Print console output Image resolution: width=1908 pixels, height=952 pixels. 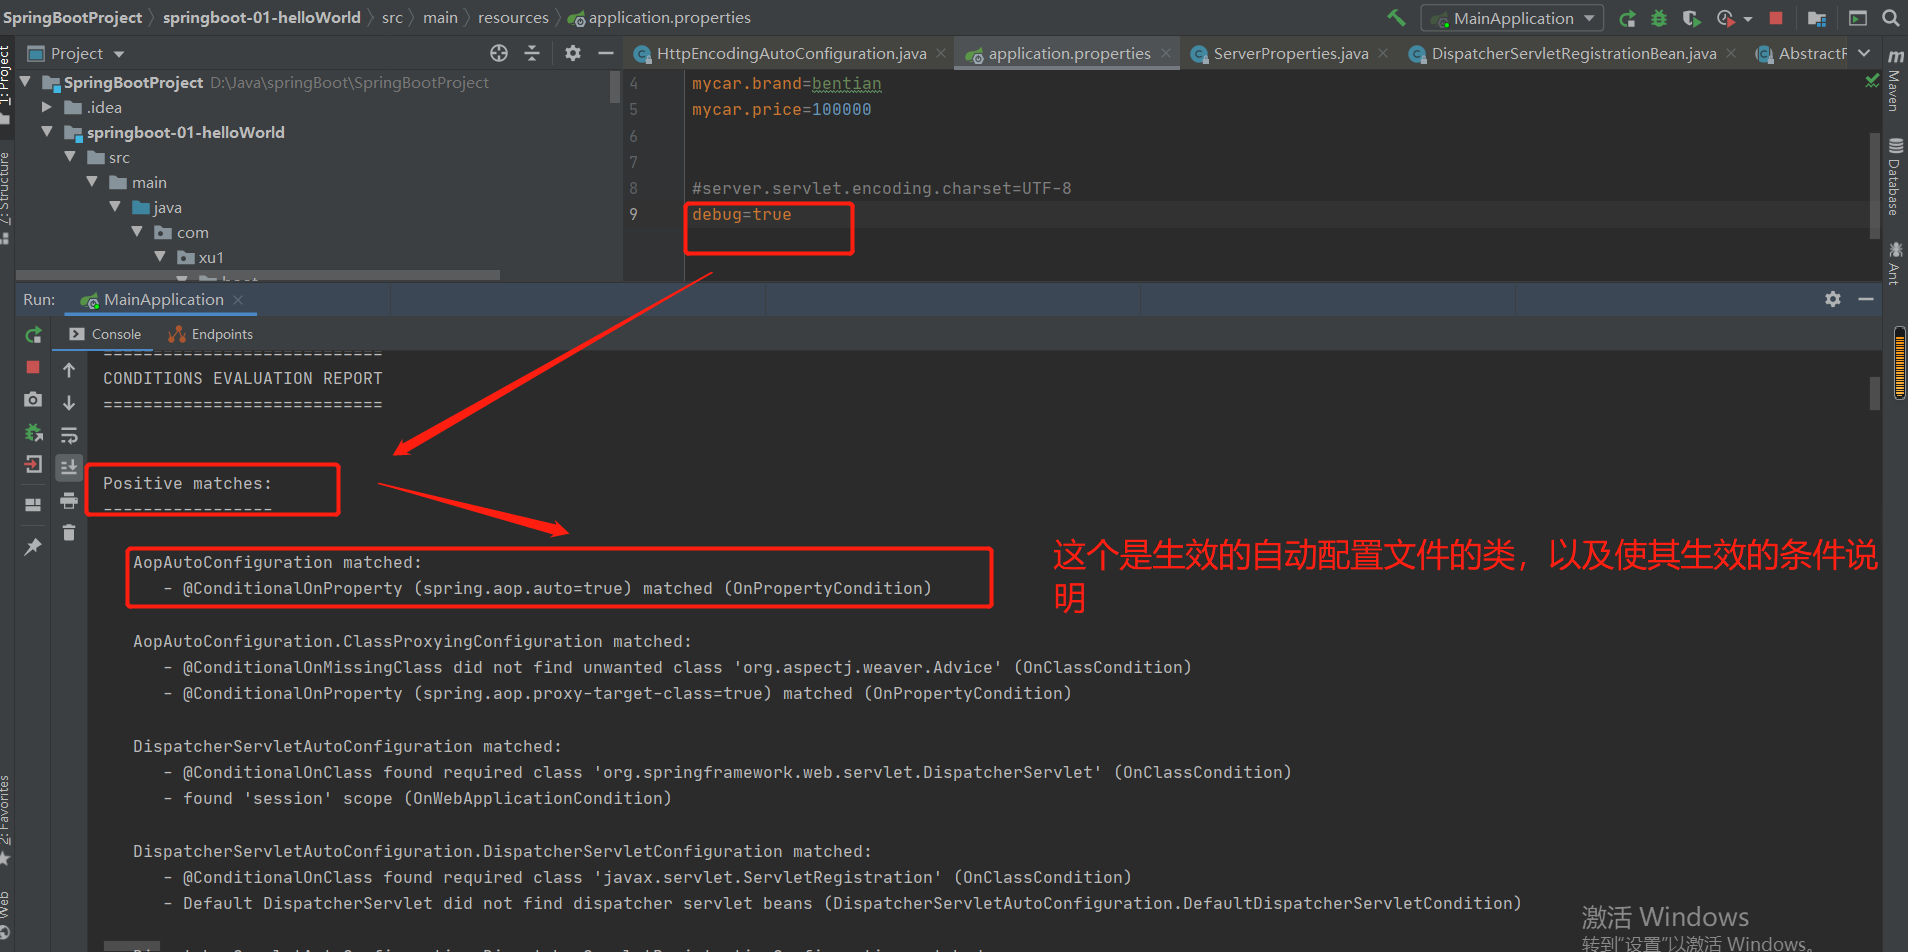pyautogui.click(x=69, y=500)
